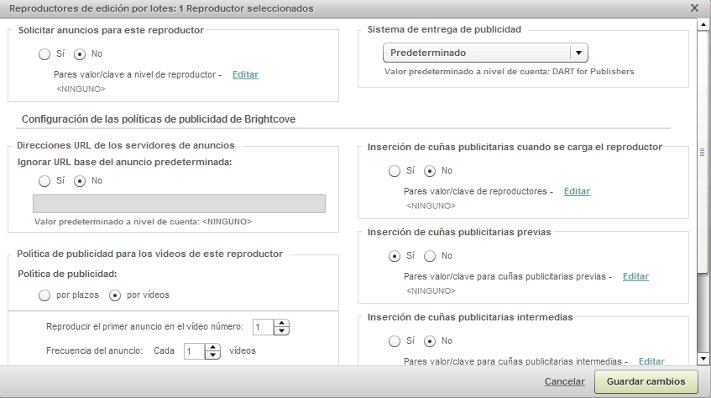The image size is (711, 398).
Task: Decrease the Frecuencia del anuncio value
Action: pos(213,355)
